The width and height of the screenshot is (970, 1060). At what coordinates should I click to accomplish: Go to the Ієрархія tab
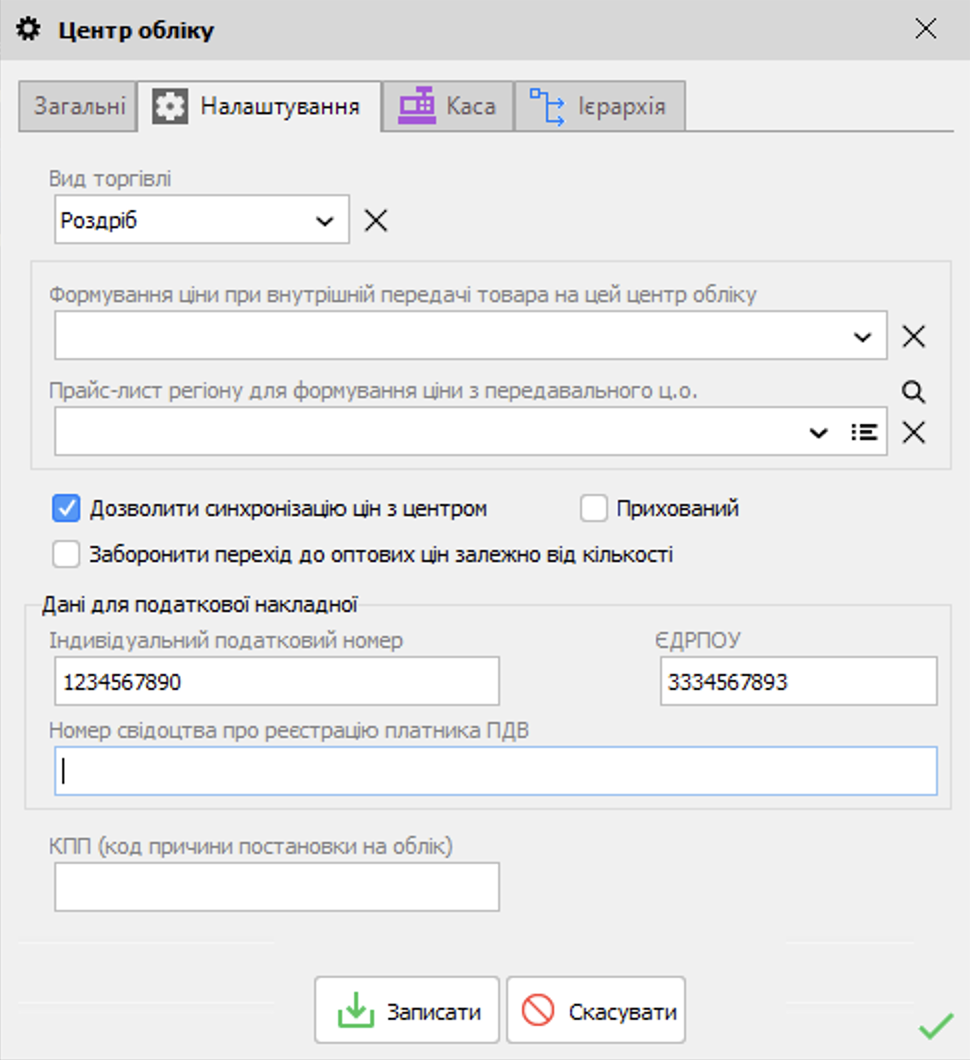(x=600, y=106)
